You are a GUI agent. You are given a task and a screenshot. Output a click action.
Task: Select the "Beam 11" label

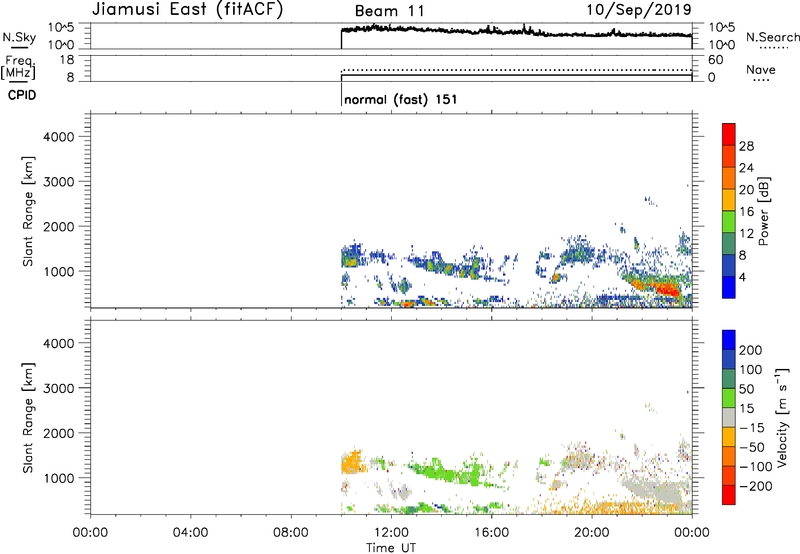click(389, 11)
